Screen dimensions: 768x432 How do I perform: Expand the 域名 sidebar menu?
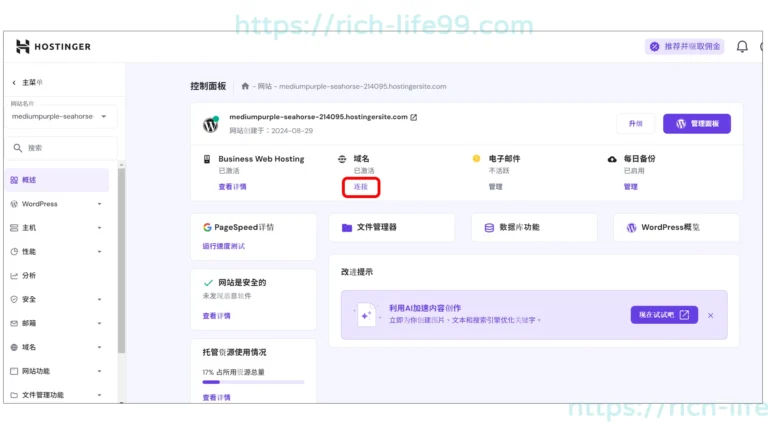99,347
